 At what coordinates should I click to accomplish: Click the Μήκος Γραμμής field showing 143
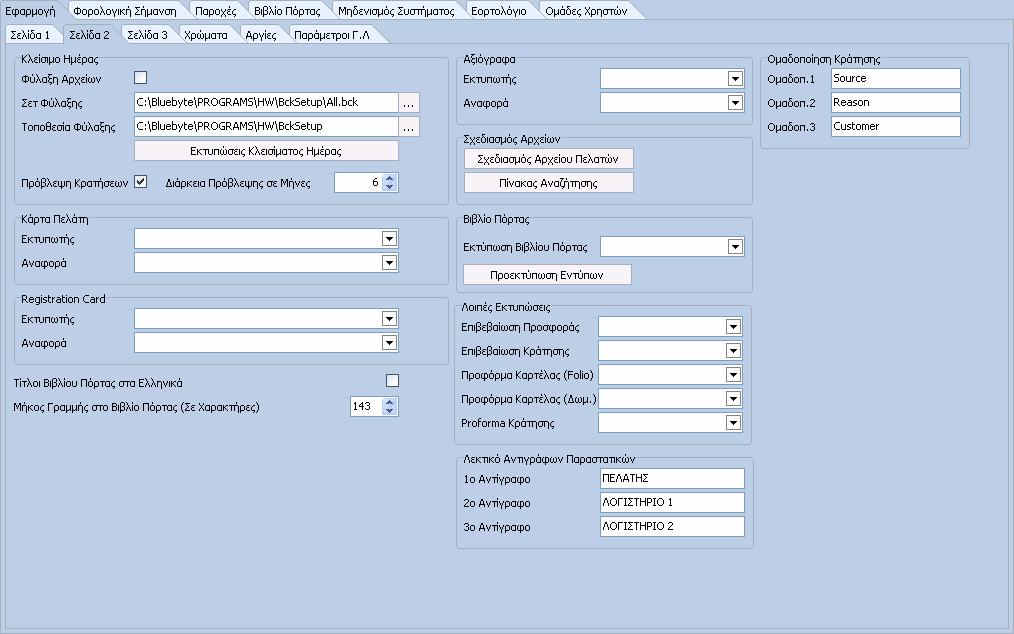367,406
